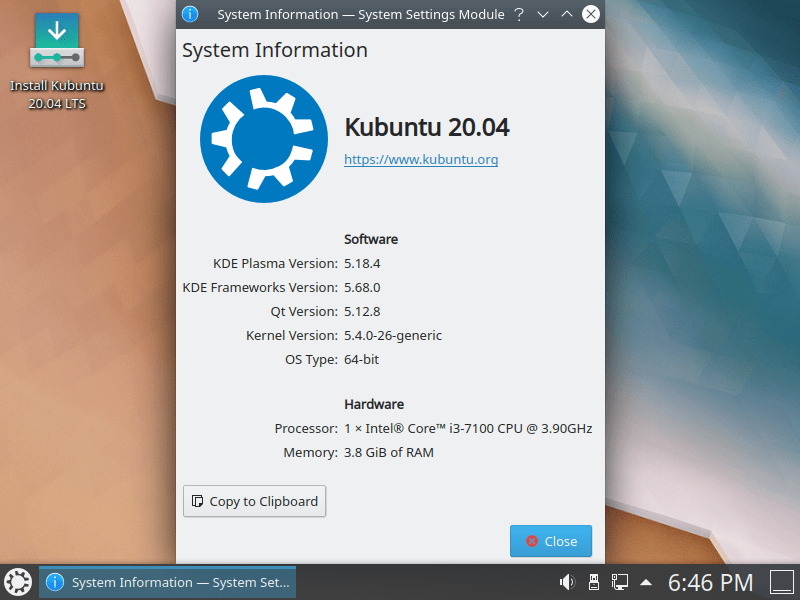Click the KDE Plasma Version value 5.18.4
Image resolution: width=800 pixels, height=600 pixels.
(x=362, y=264)
